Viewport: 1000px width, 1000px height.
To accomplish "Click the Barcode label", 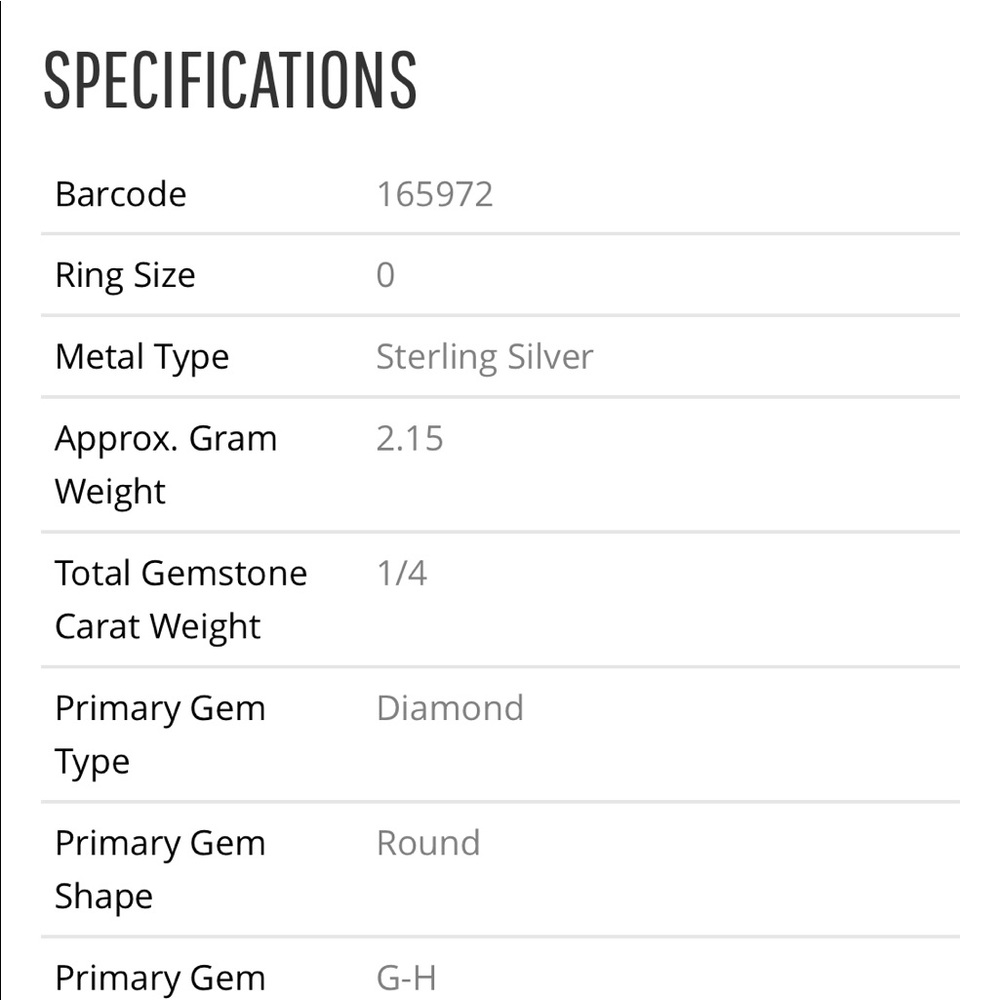I will (x=120, y=194).
